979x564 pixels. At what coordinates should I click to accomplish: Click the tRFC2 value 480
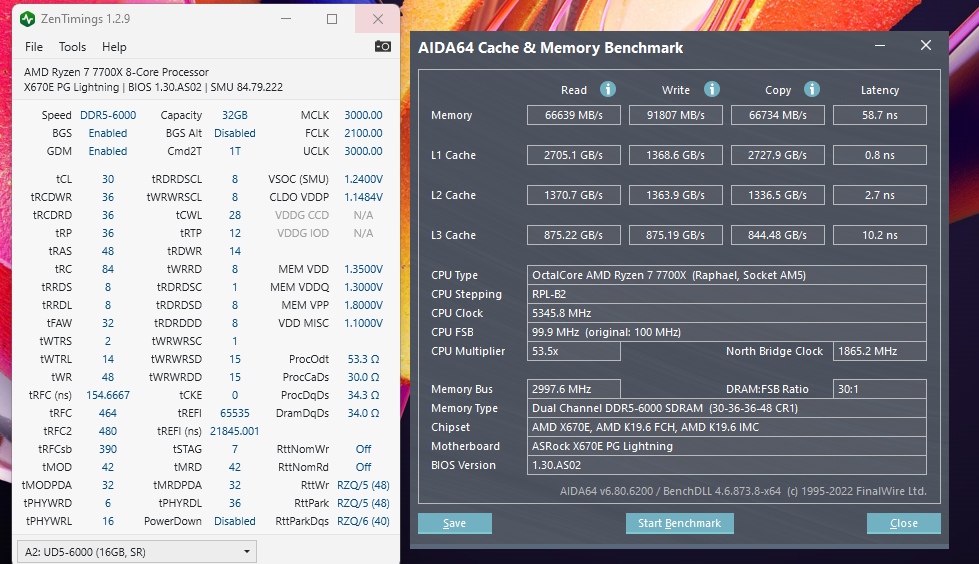108,432
